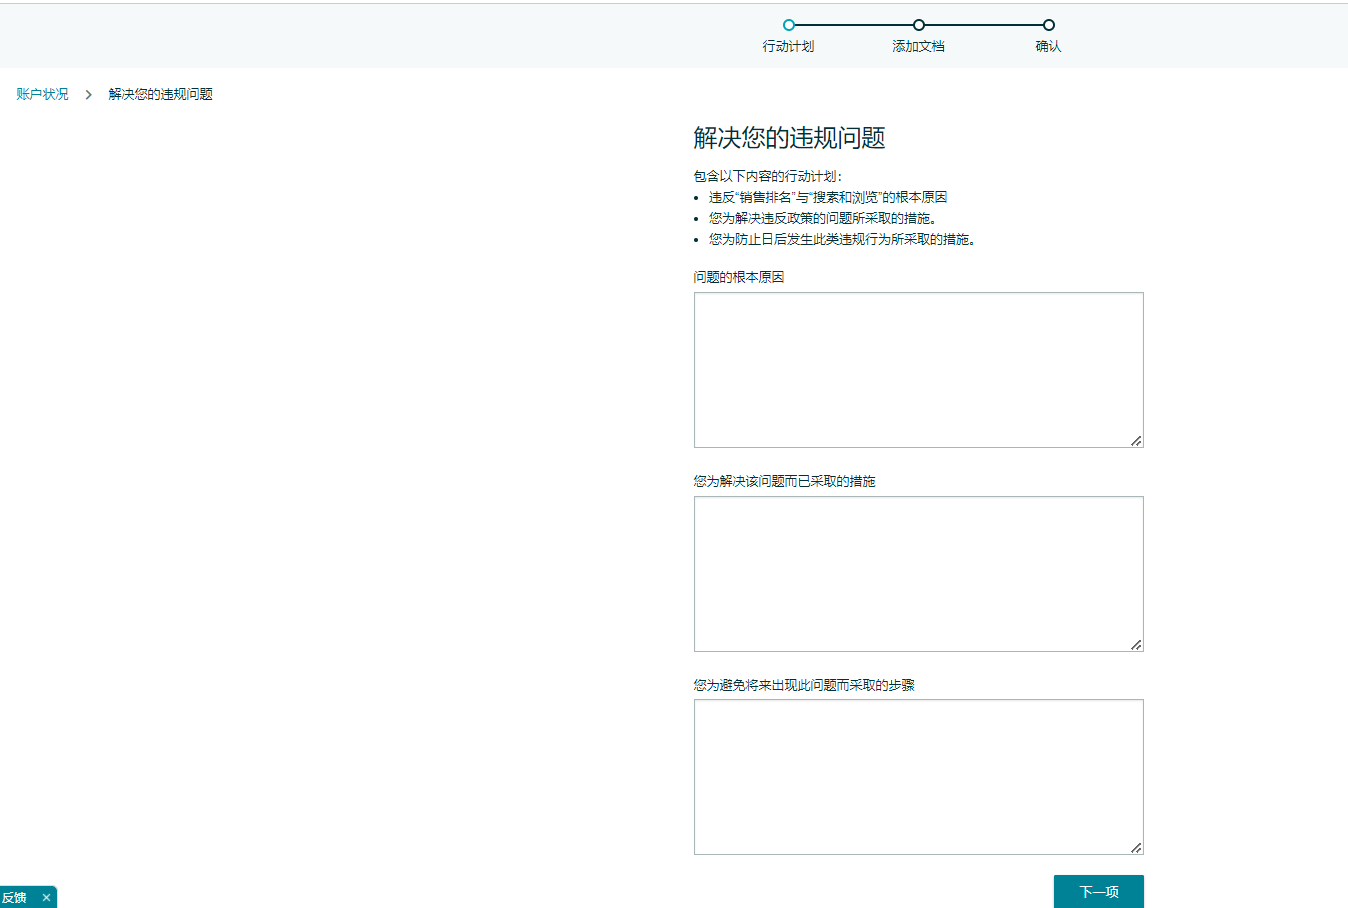Open the 账户状况 breadcrumb link
This screenshot has width=1348, height=908.
(x=42, y=94)
